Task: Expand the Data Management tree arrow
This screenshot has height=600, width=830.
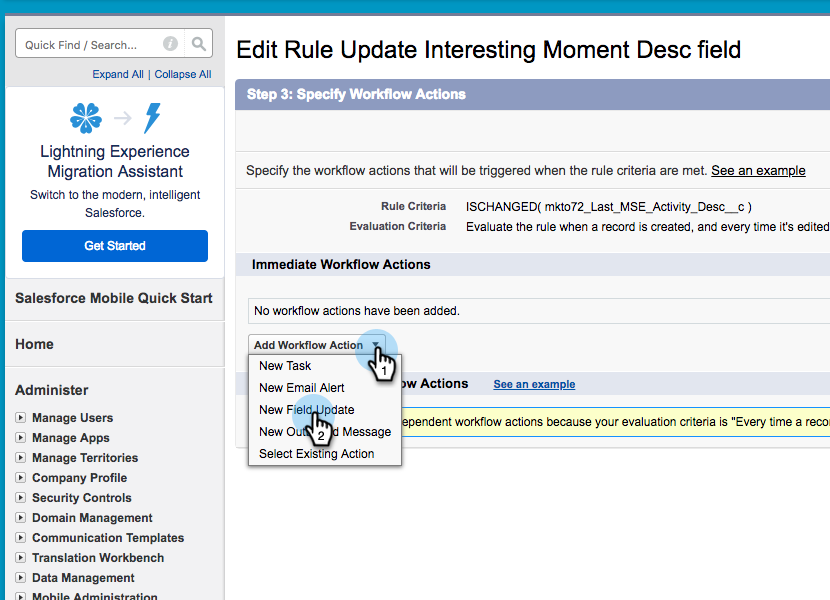Action: tap(20, 577)
